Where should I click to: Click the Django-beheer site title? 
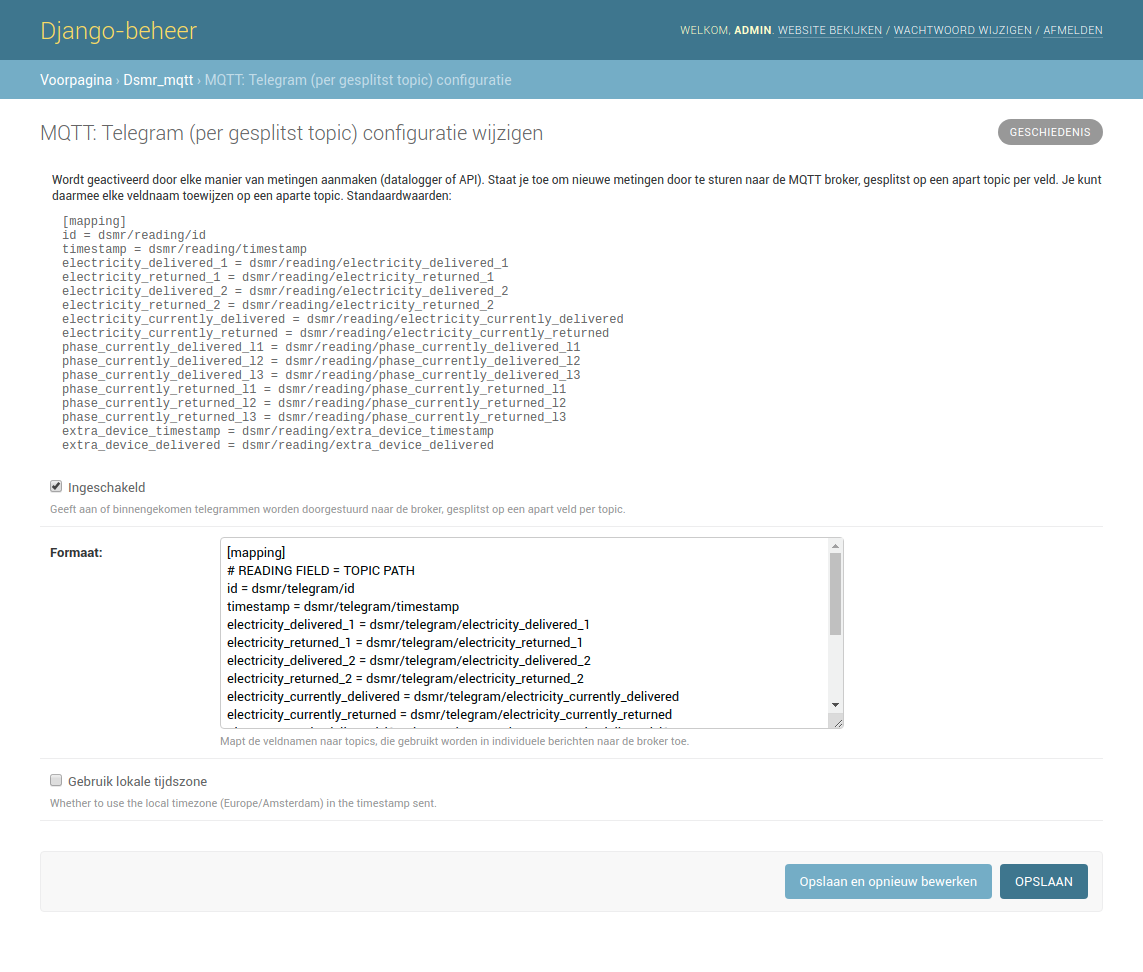point(118,31)
